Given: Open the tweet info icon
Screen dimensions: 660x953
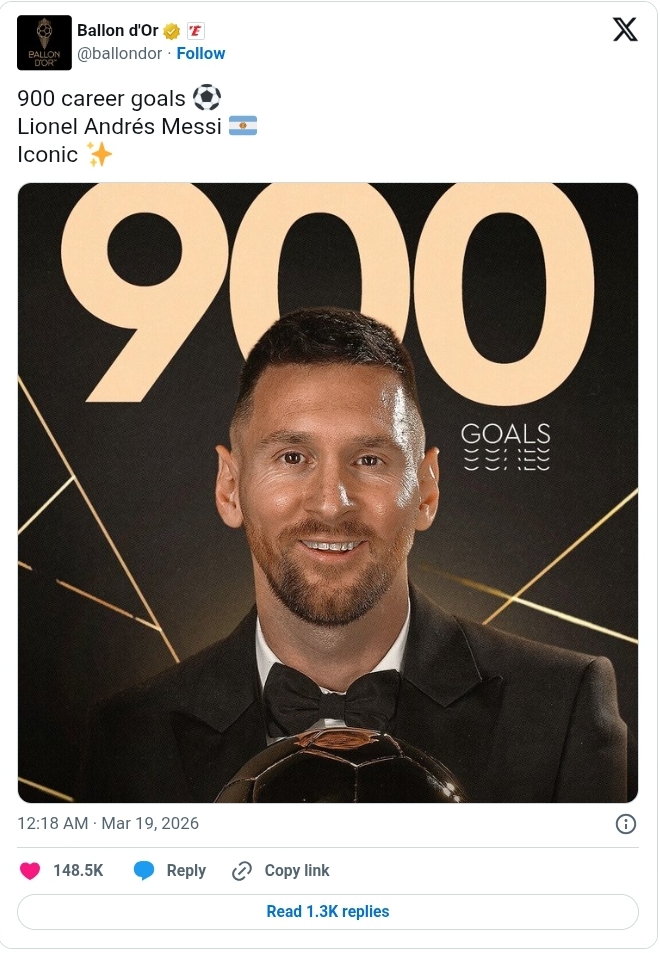Looking at the screenshot, I should (x=626, y=823).
